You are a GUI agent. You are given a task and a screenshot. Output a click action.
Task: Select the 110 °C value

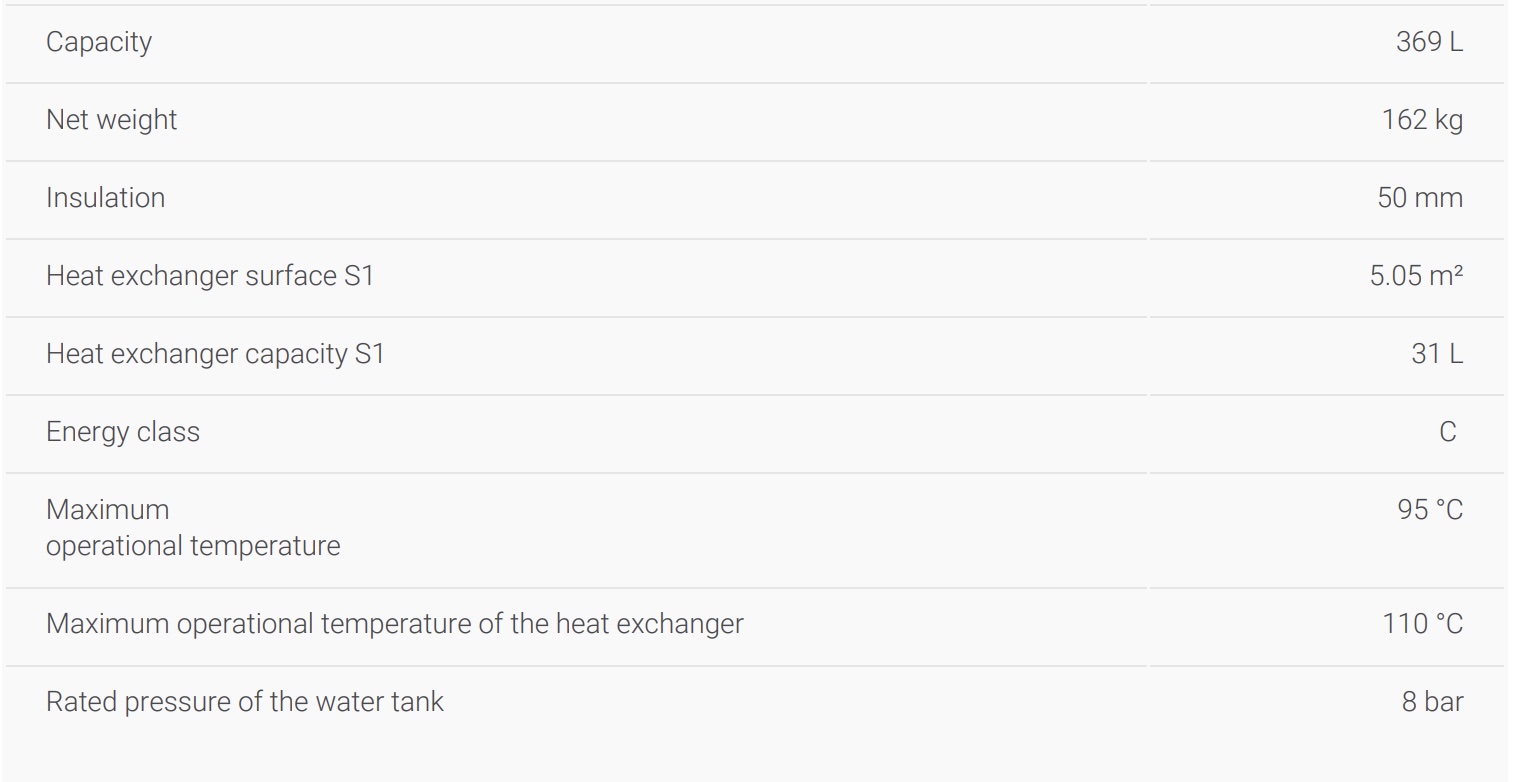[x=1423, y=624]
